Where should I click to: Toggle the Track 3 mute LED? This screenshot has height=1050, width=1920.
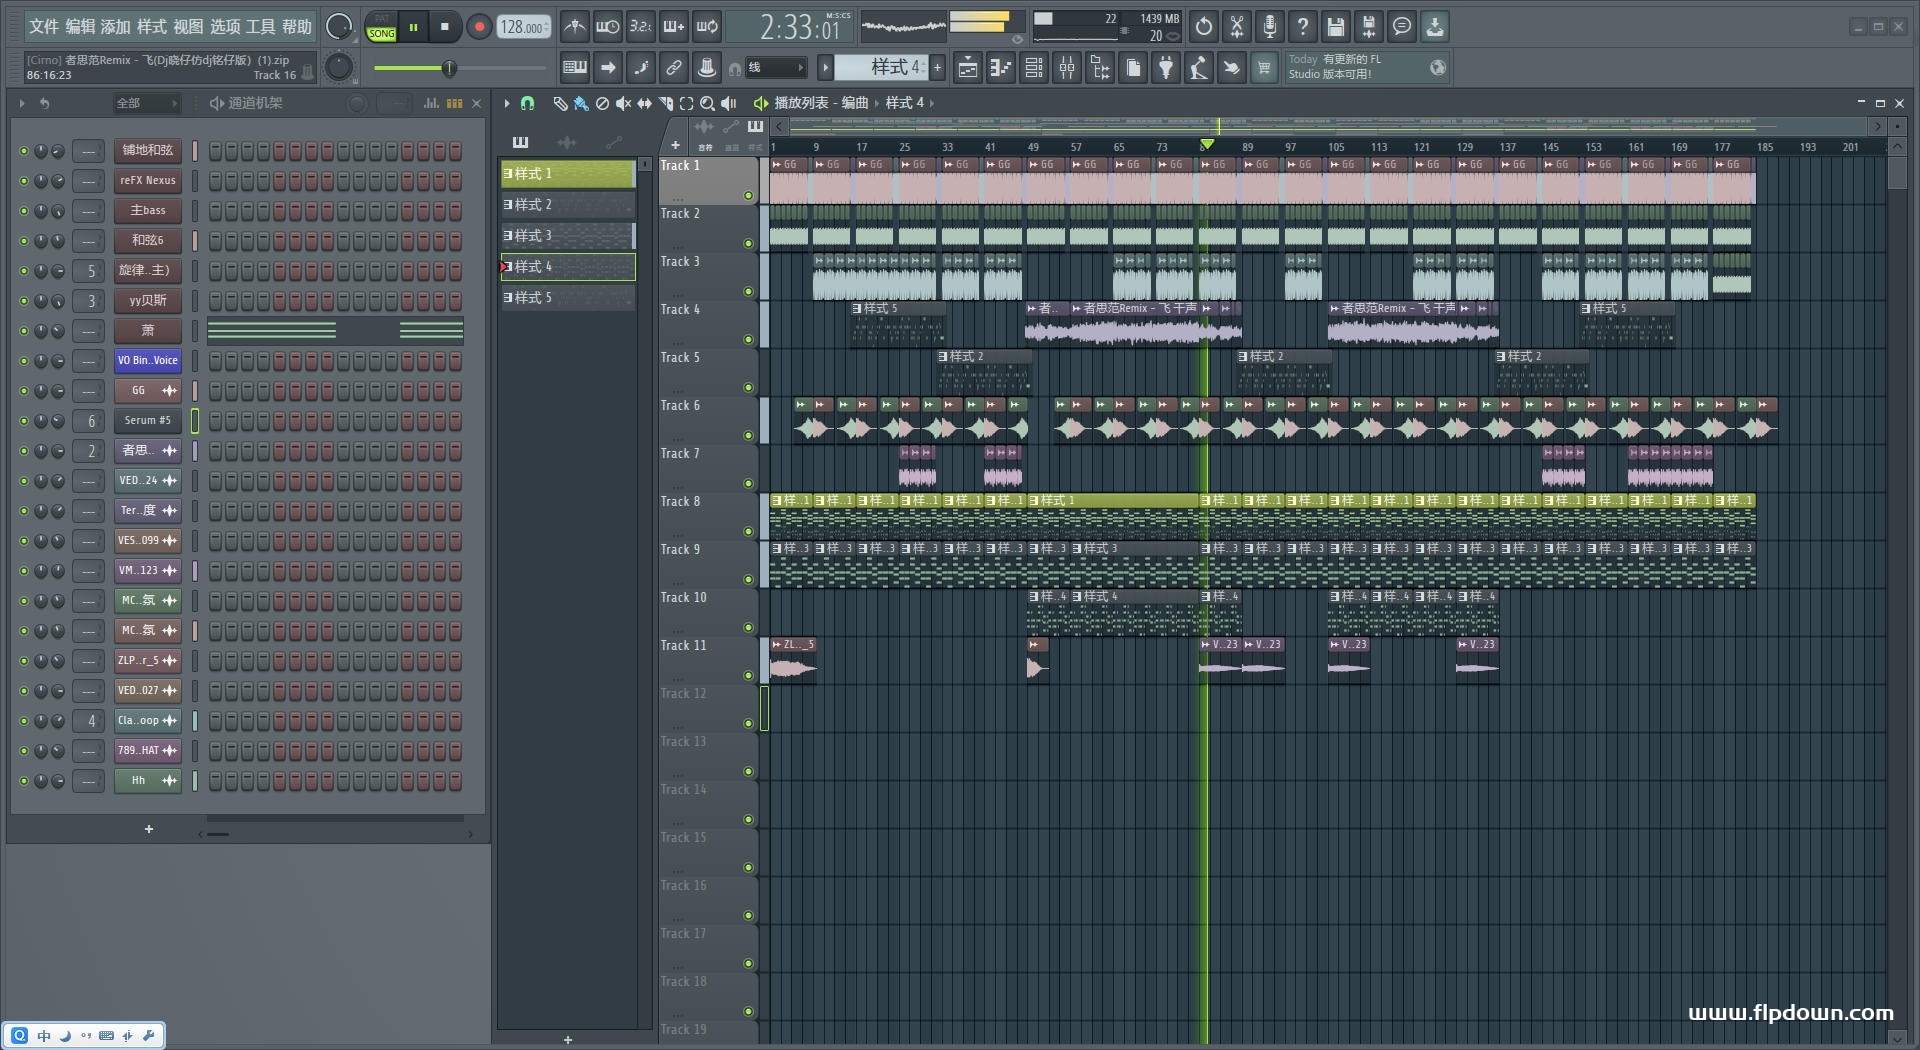pyautogui.click(x=748, y=292)
